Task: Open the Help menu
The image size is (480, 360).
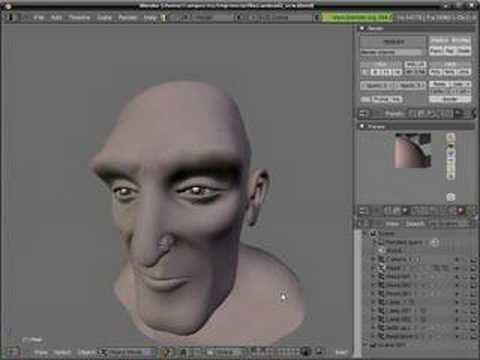Action: click(150, 17)
